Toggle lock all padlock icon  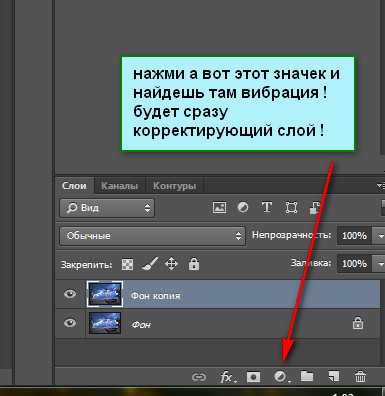click(x=194, y=264)
